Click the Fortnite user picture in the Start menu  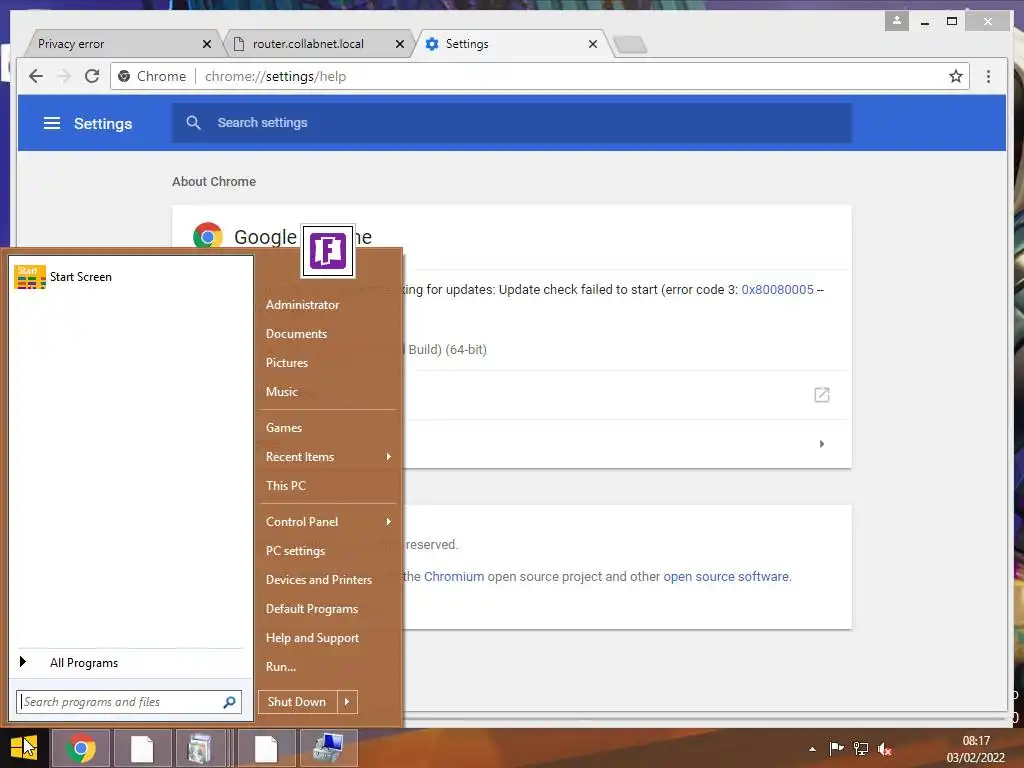(328, 251)
